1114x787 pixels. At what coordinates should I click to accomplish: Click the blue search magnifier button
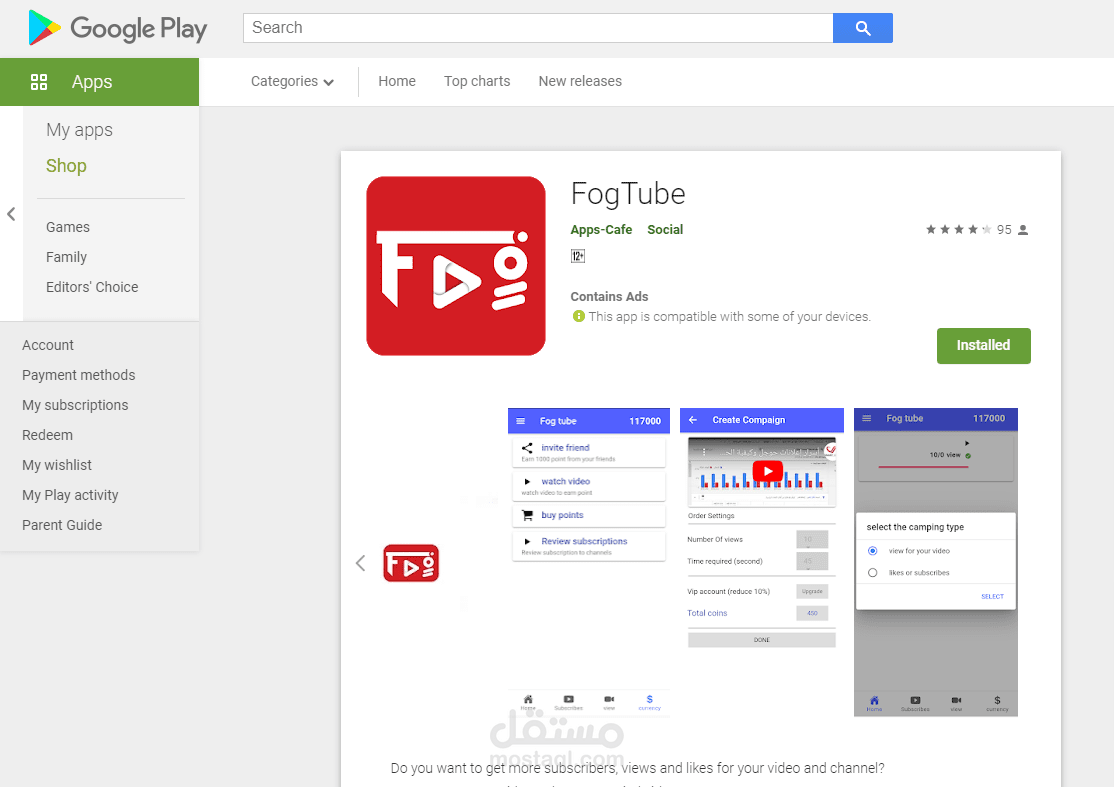pyautogui.click(x=862, y=28)
